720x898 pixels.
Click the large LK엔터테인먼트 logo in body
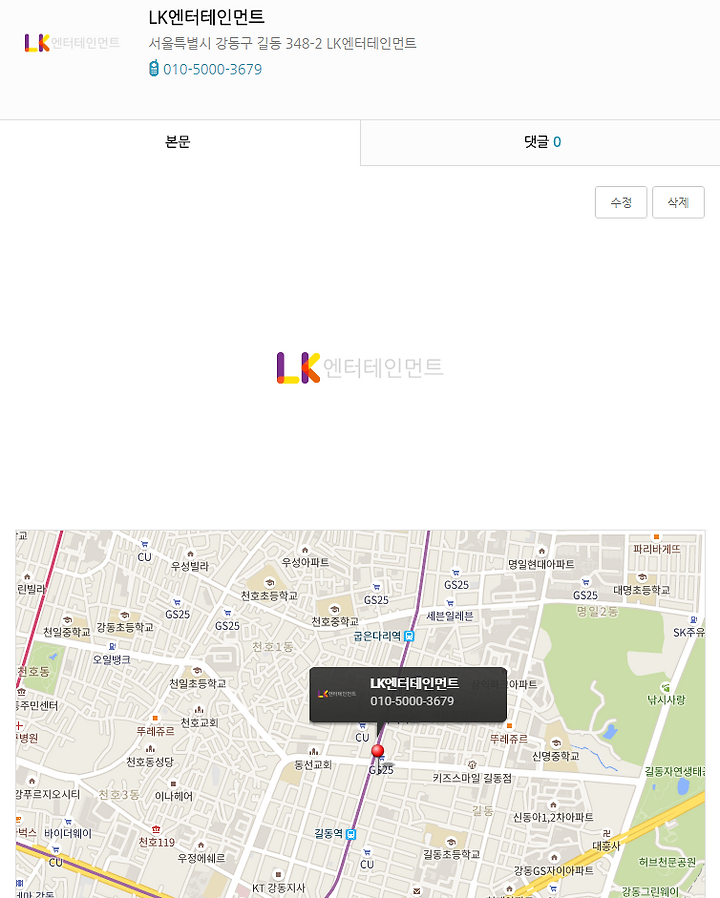pyautogui.click(x=360, y=368)
